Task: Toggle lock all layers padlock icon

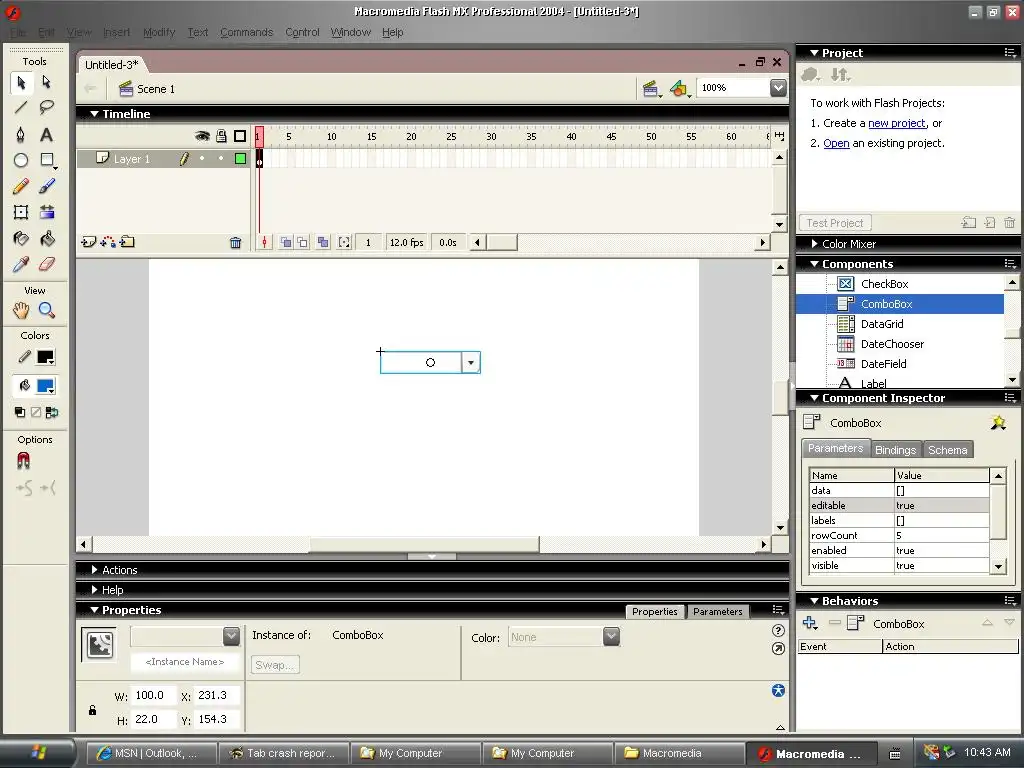Action: (x=221, y=136)
